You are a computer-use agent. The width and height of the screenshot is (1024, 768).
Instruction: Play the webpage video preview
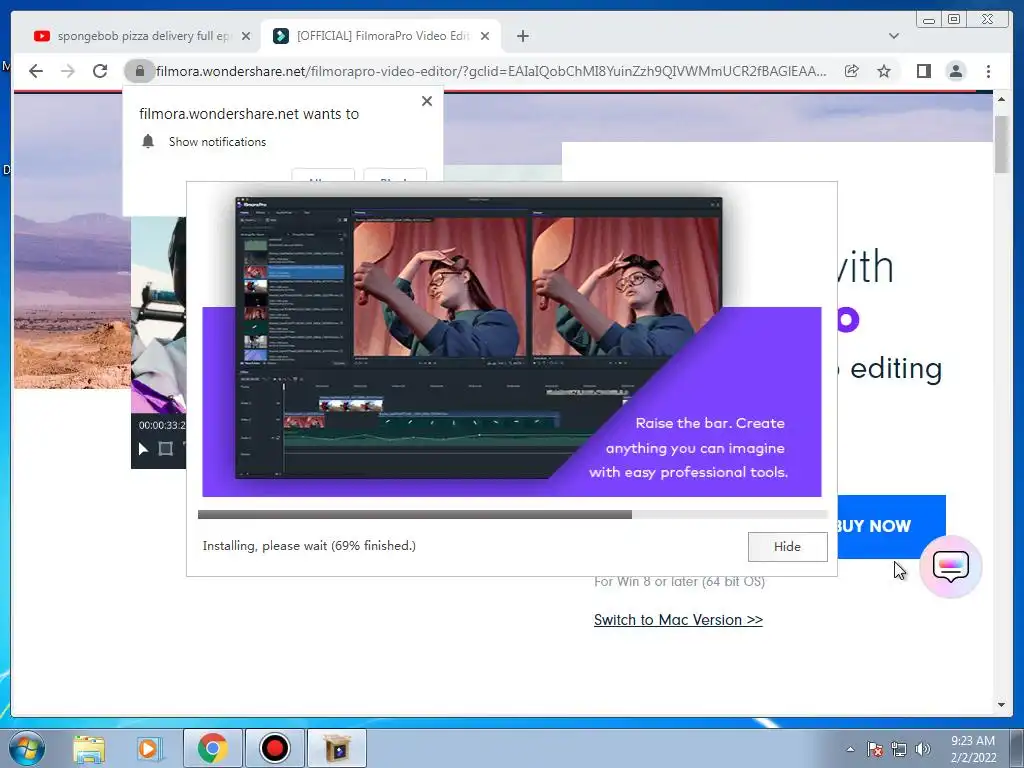[143, 449]
